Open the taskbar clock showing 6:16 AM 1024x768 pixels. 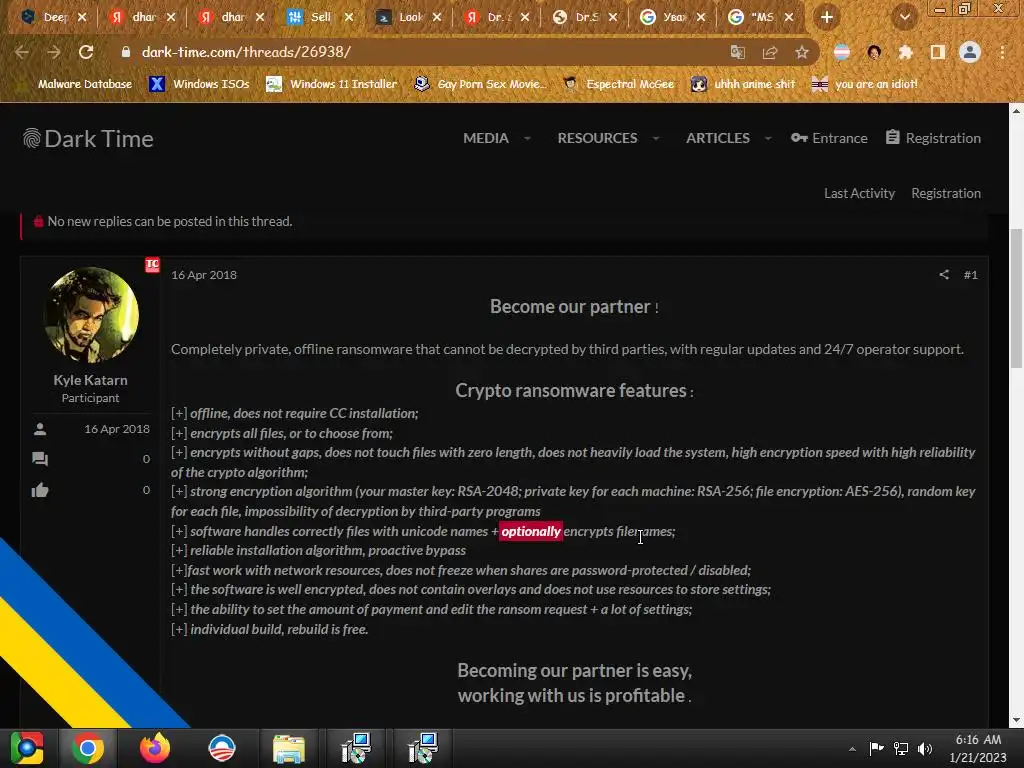pos(978,748)
